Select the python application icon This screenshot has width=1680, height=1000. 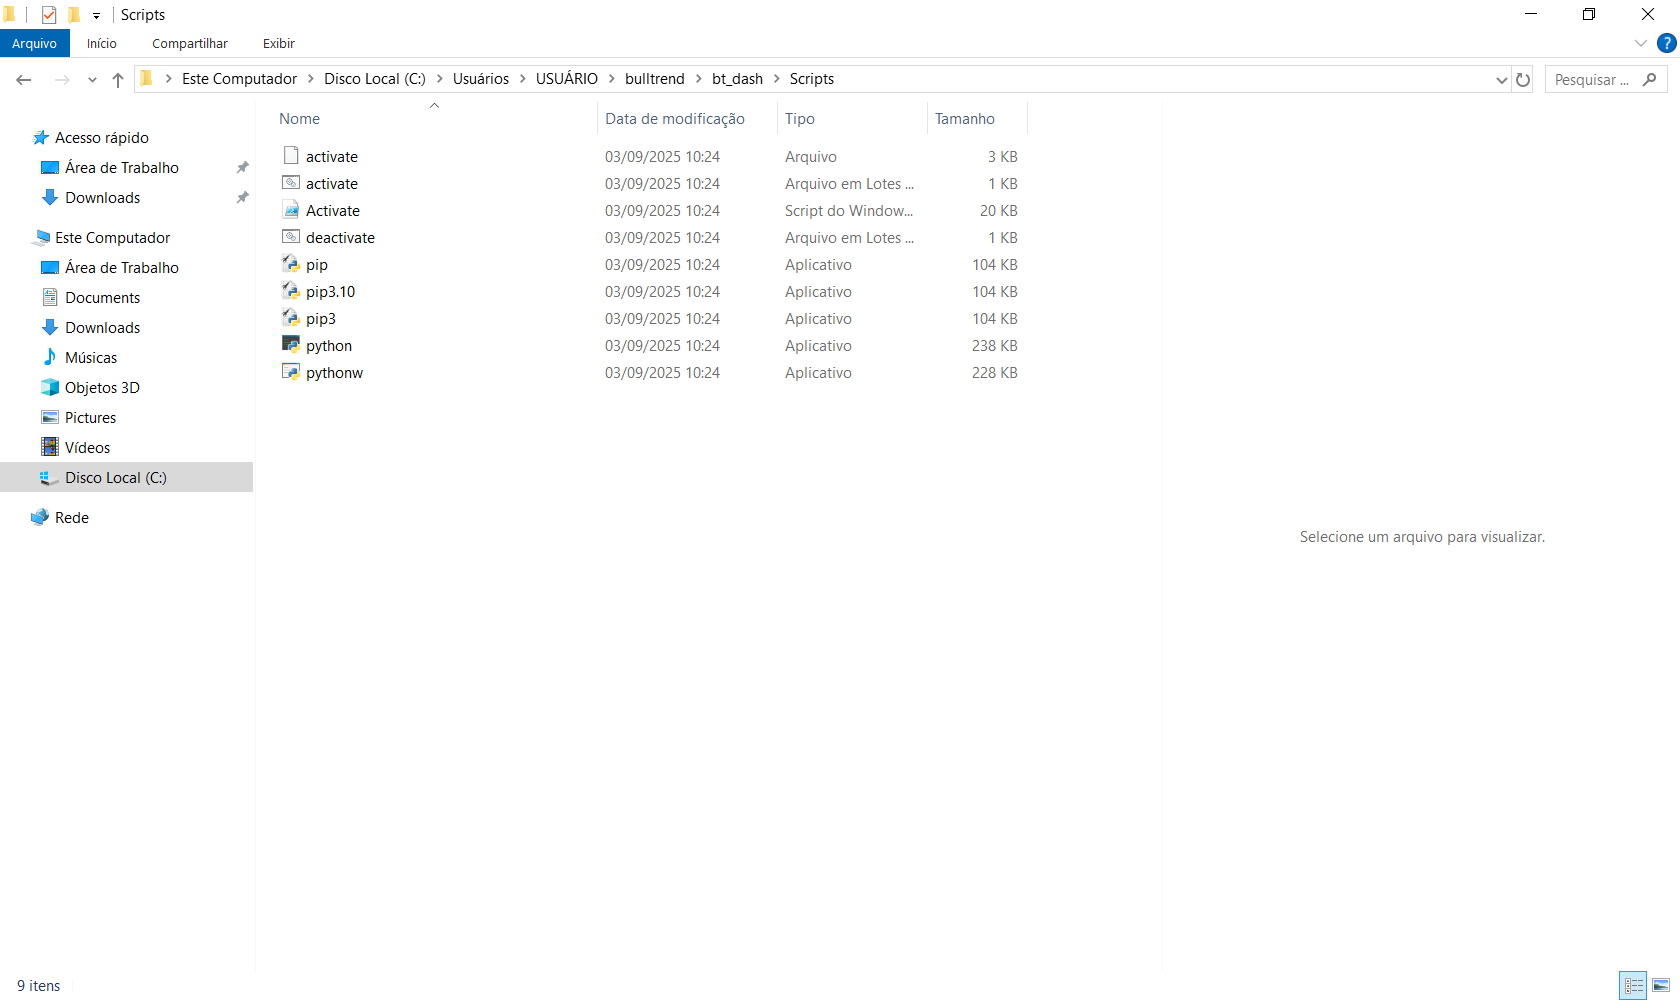(291, 345)
